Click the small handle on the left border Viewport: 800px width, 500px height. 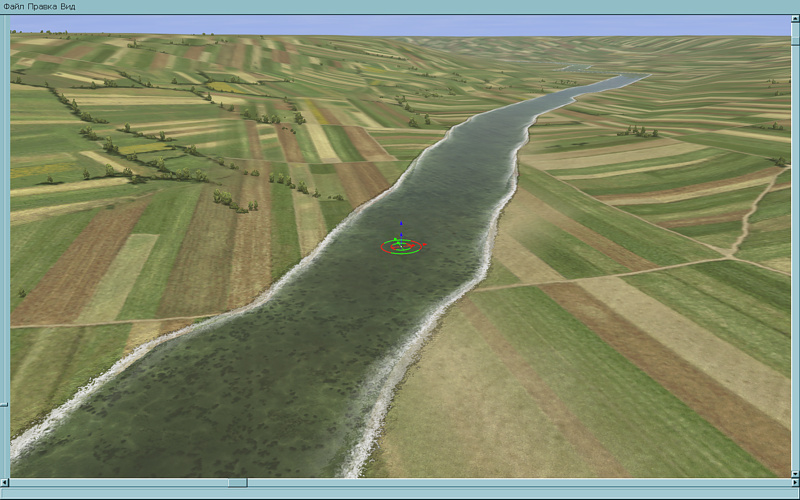click(x=4, y=405)
